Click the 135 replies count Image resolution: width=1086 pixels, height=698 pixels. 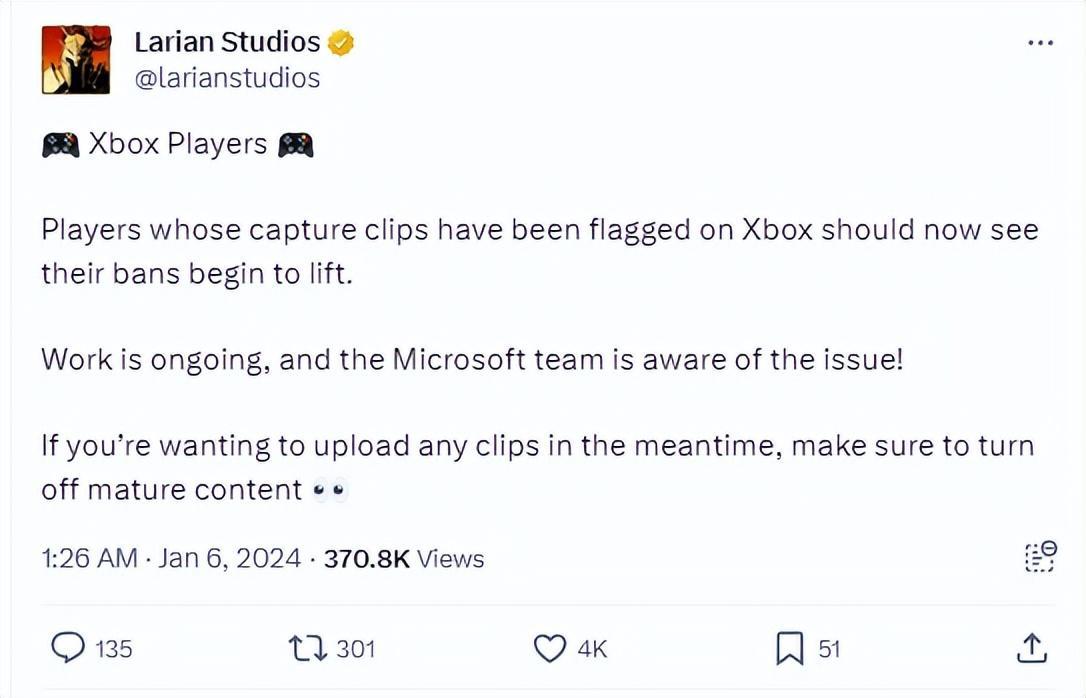[113, 649]
